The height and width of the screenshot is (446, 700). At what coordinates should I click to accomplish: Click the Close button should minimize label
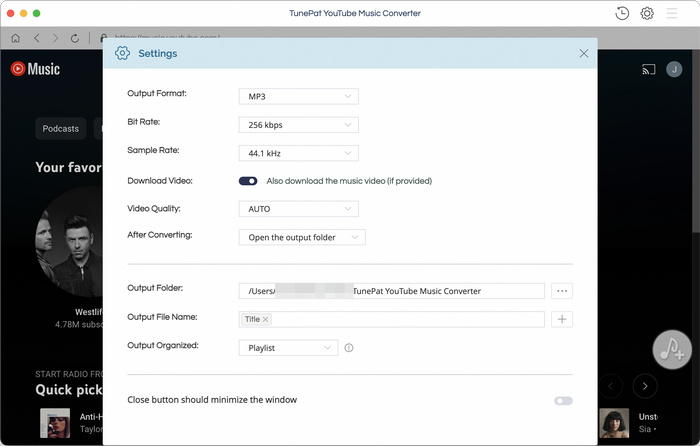pyautogui.click(x=212, y=400)
